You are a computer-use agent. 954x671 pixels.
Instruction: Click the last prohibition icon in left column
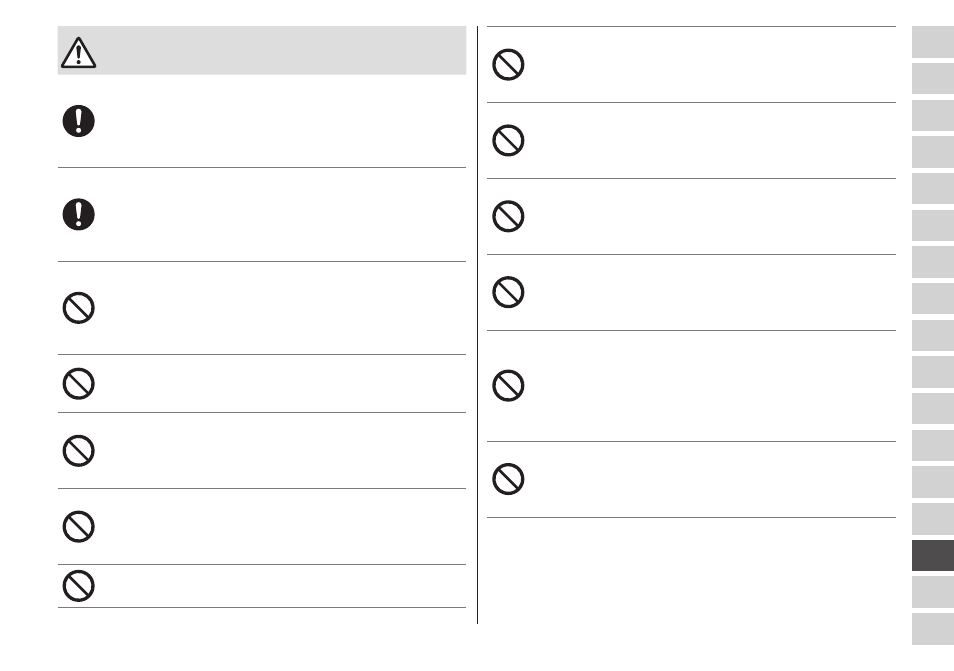click(x=78, y=586)
